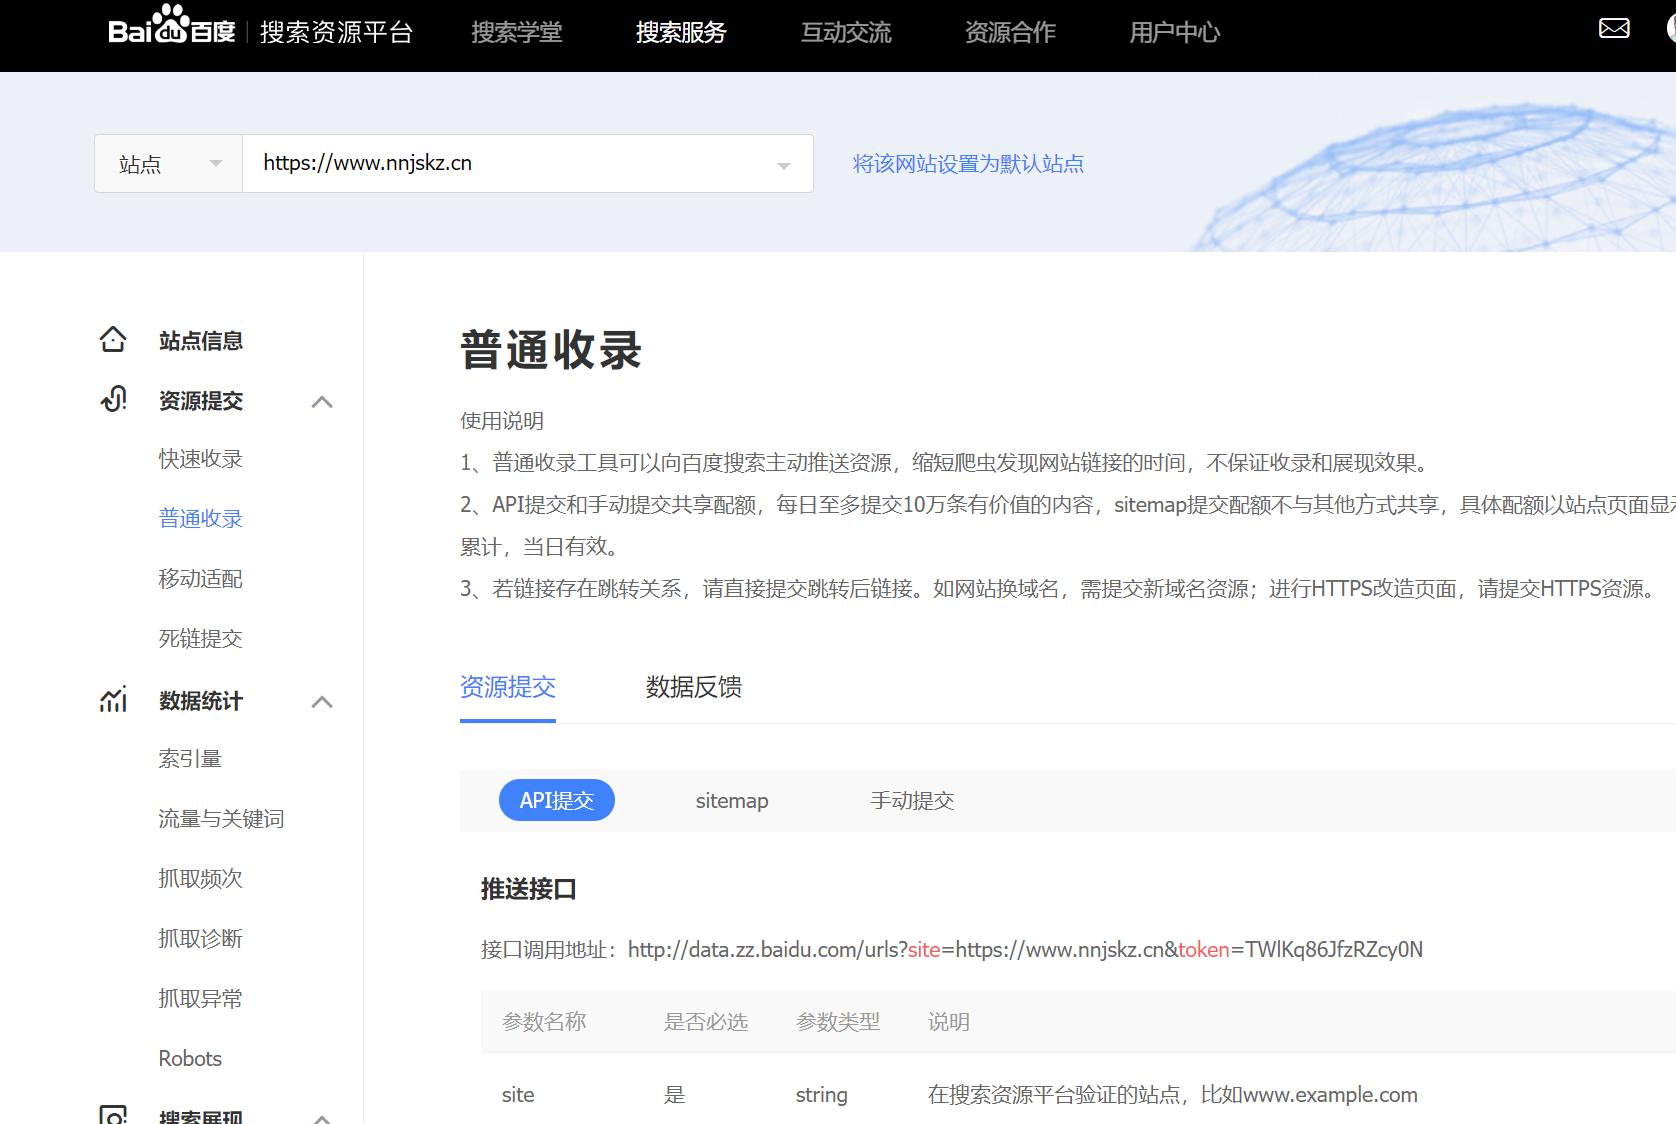This screenshot has width=1676, height=1124.
Task: Click the 推送接口 heading
Action: pyautogui.click(x=529, y=889)
